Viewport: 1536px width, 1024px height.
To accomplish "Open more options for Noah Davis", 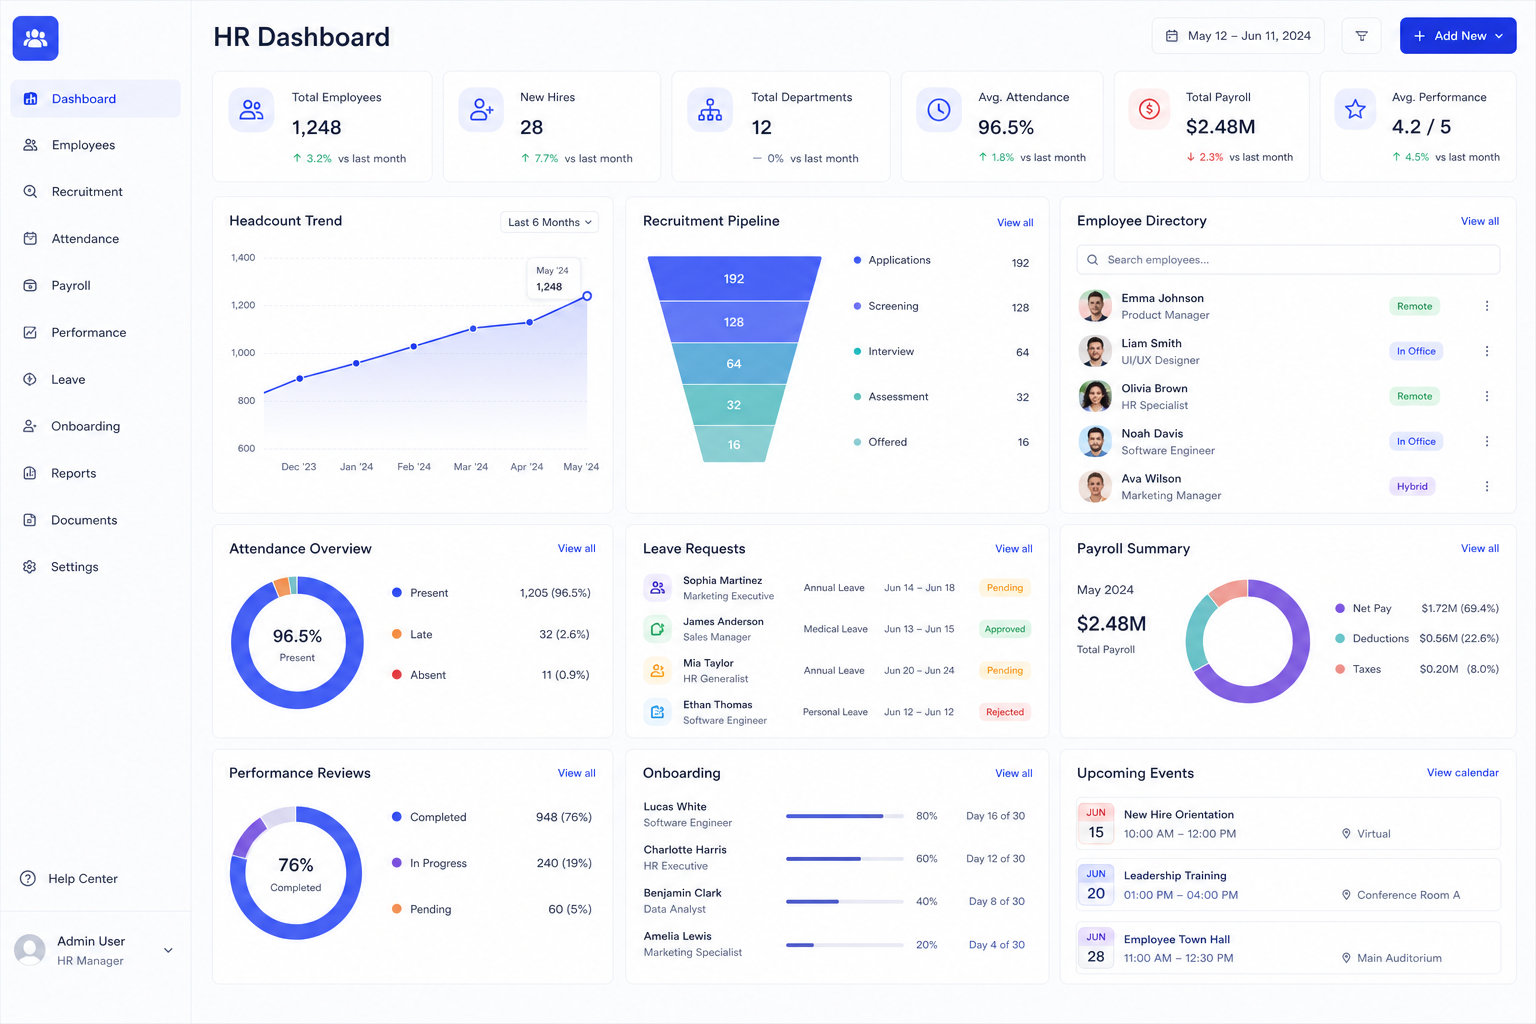I will pos(1487,441).
